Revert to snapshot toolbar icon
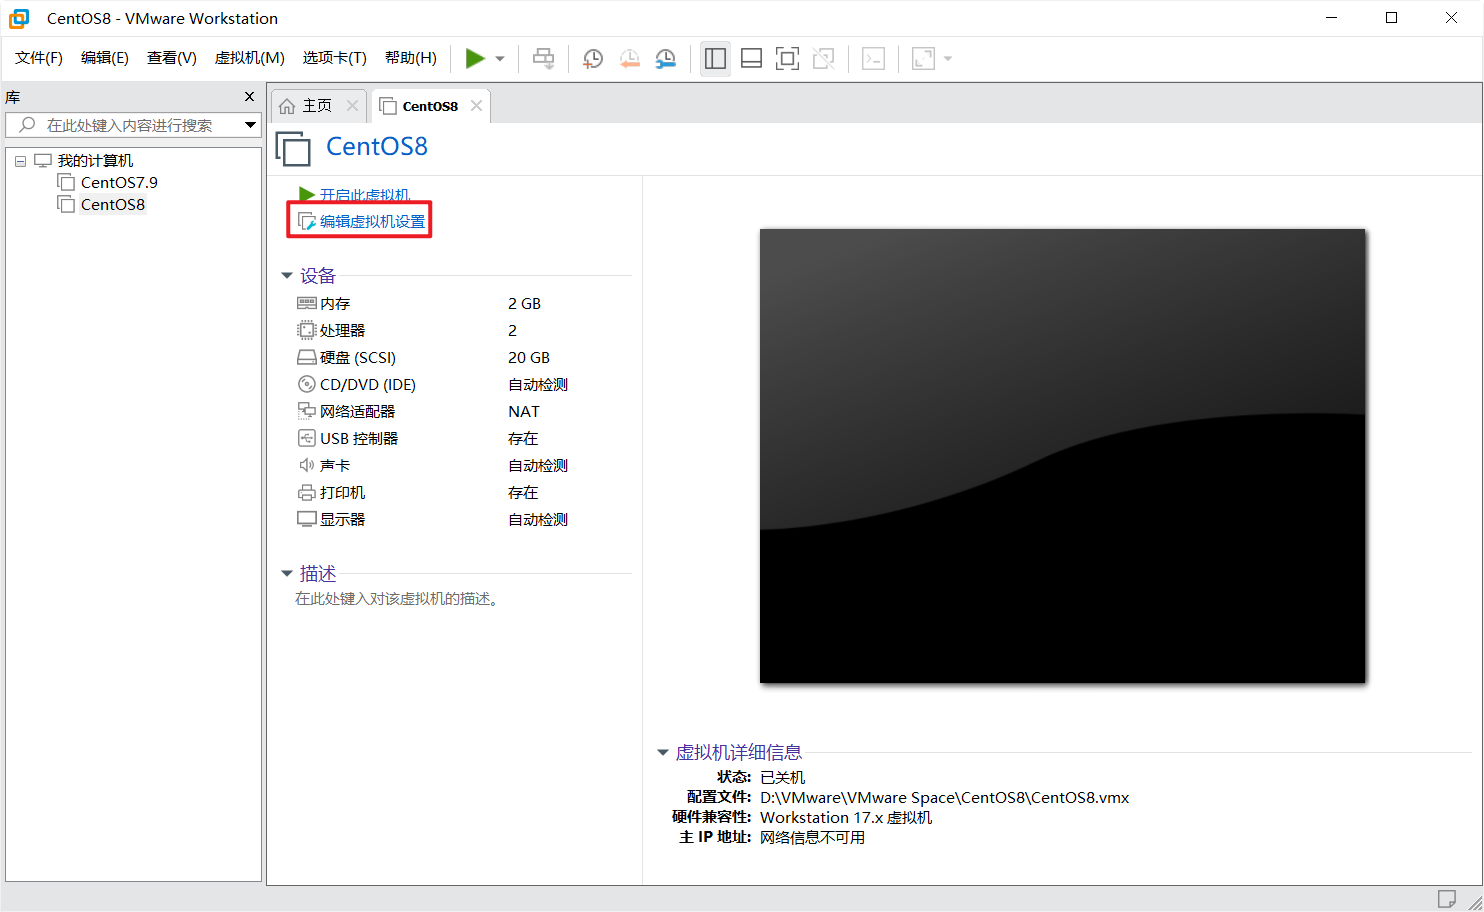 click(x=629, y=59)
